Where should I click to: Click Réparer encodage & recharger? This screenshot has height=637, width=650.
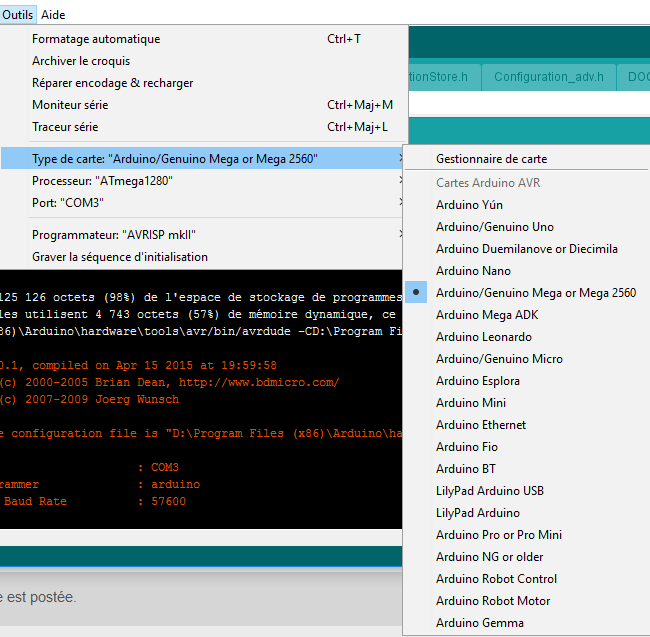point(202,83)
